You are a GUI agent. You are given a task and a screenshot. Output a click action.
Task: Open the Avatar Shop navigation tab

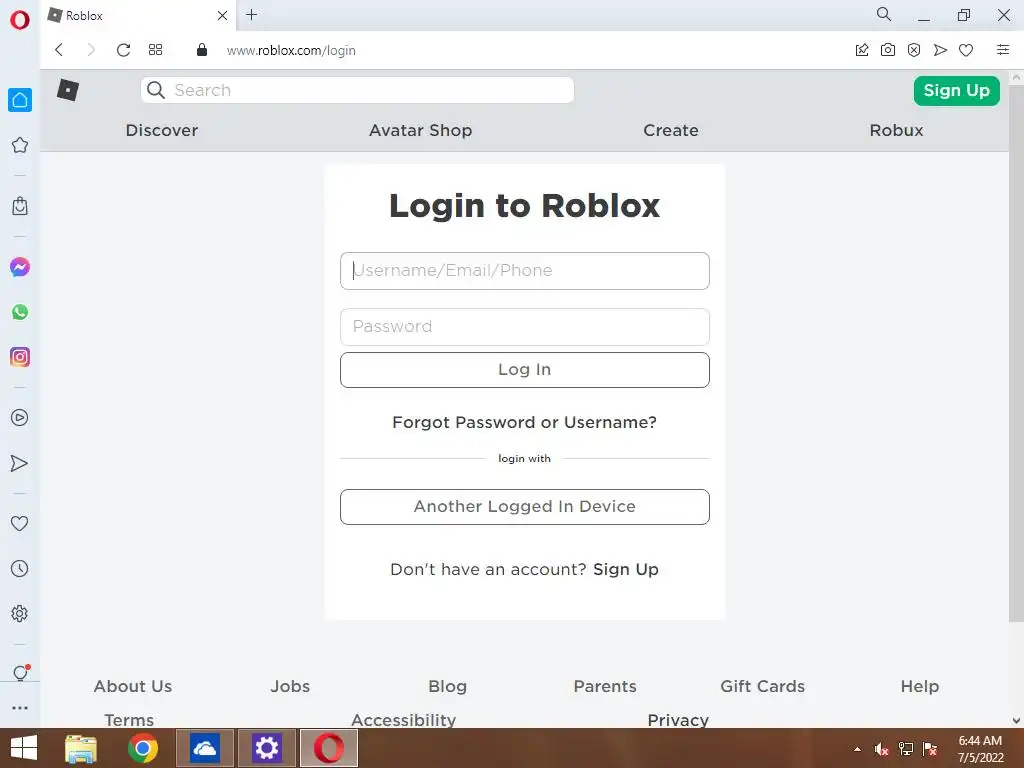[421, 131]
